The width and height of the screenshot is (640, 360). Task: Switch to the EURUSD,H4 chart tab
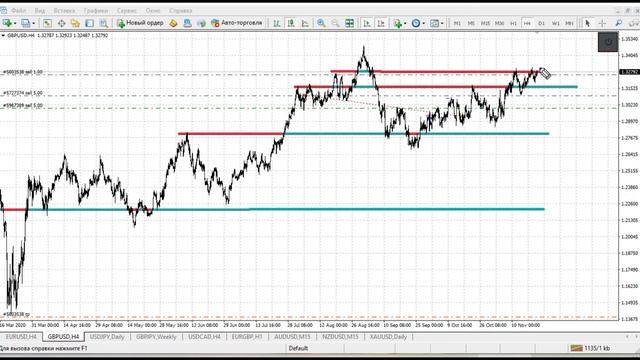click(21, 337)
